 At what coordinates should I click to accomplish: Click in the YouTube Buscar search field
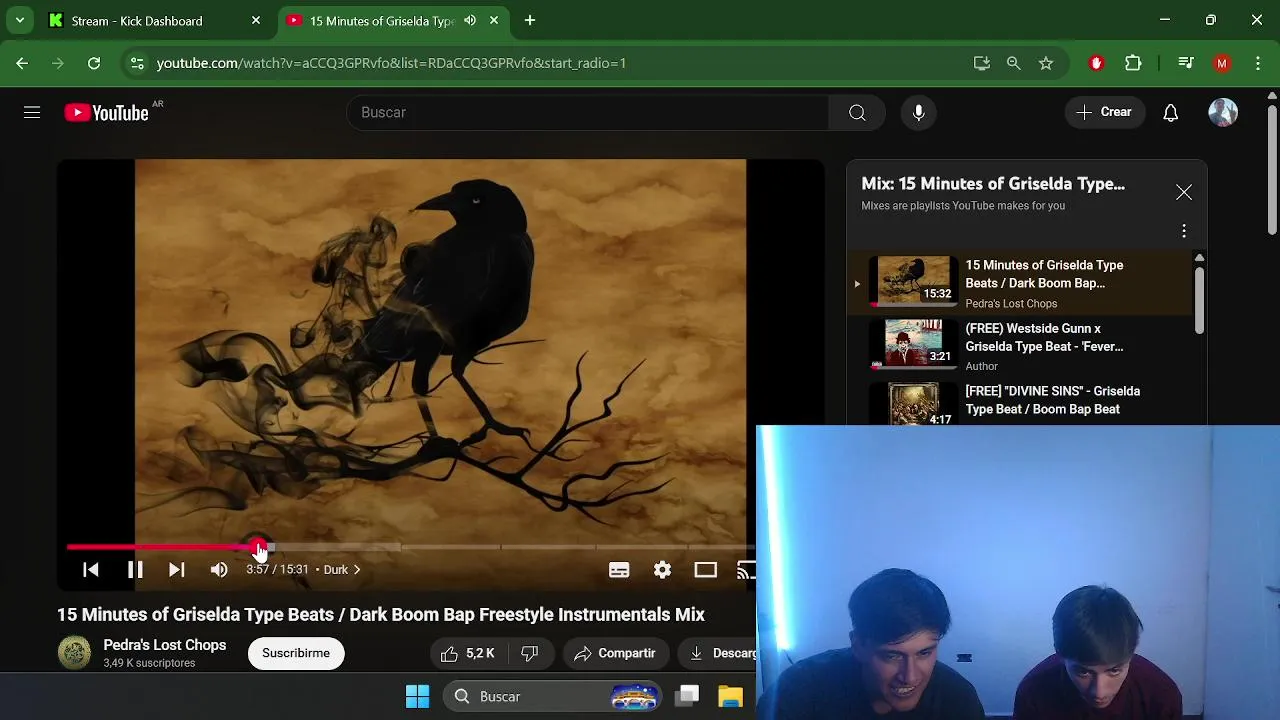coord(588,113)
